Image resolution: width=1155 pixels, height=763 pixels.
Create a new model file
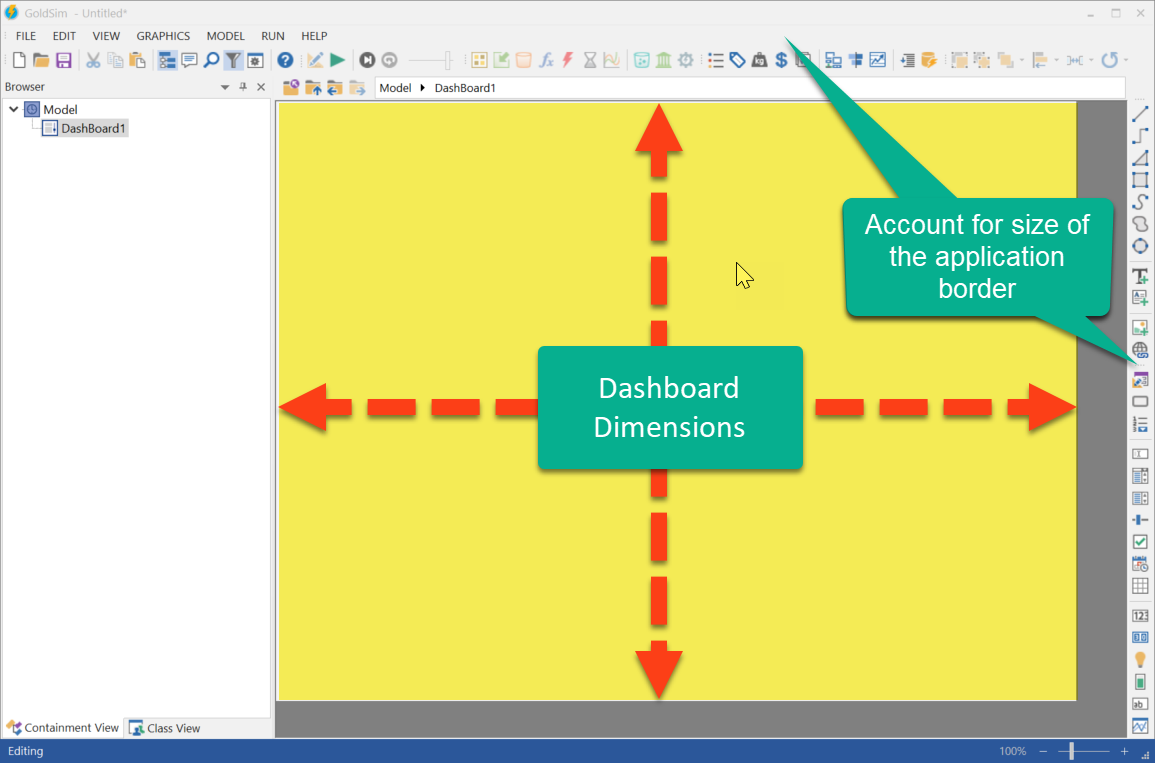coord(19,60)
